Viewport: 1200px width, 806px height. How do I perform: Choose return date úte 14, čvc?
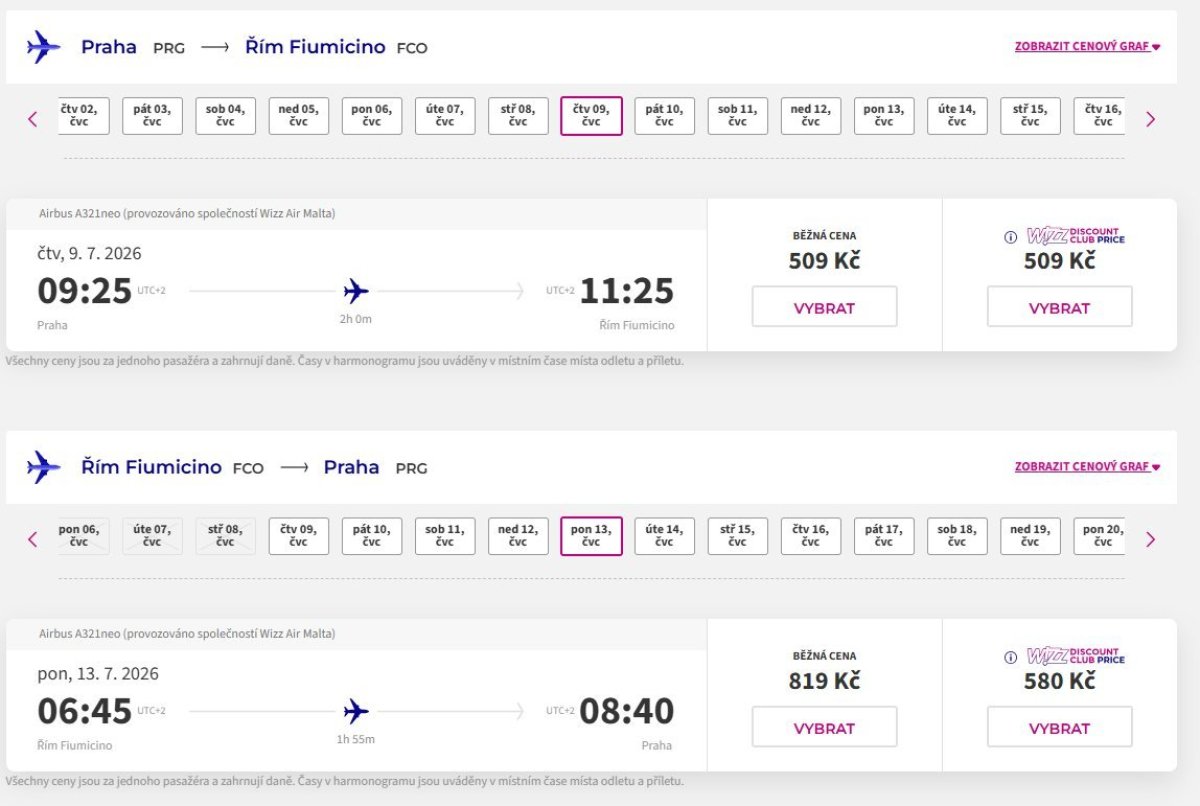[664, 536]
